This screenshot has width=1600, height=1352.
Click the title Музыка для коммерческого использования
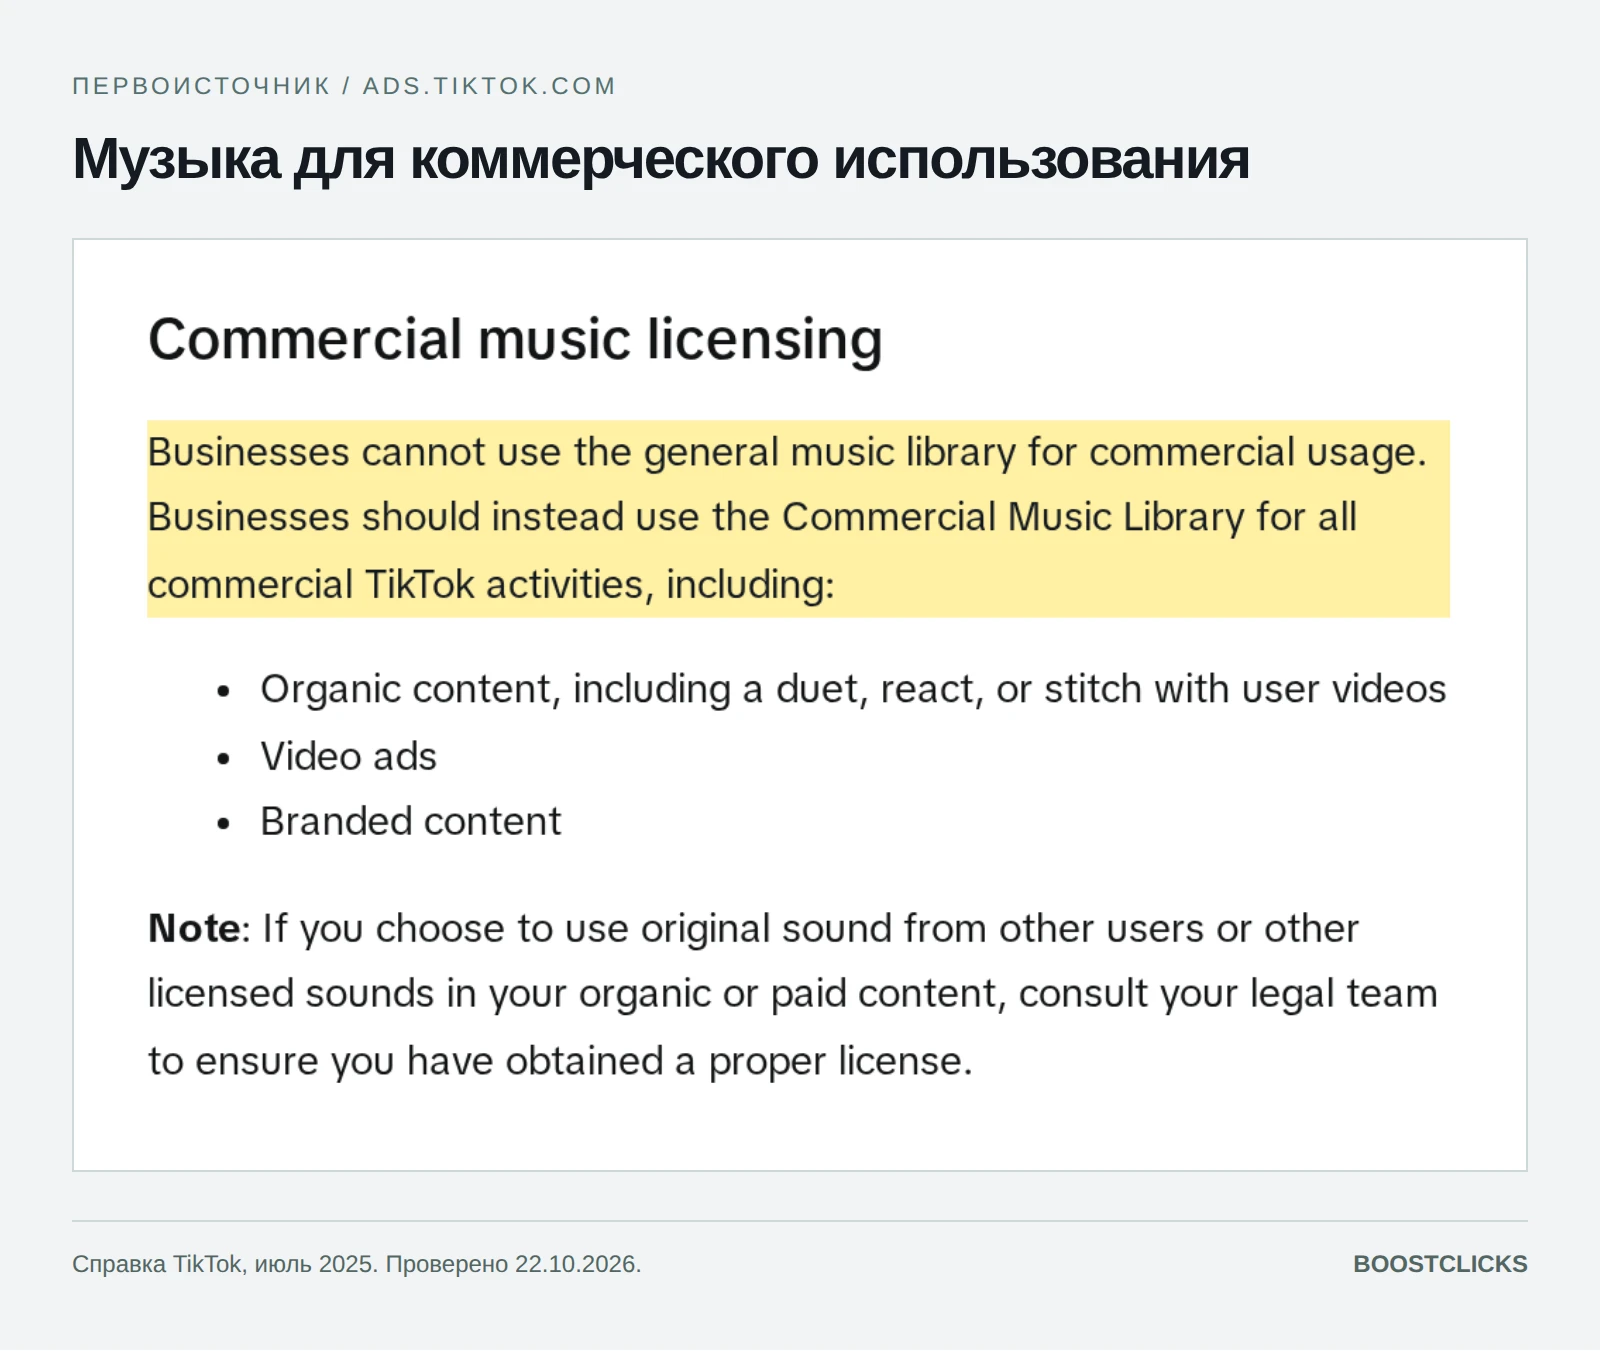661,160
